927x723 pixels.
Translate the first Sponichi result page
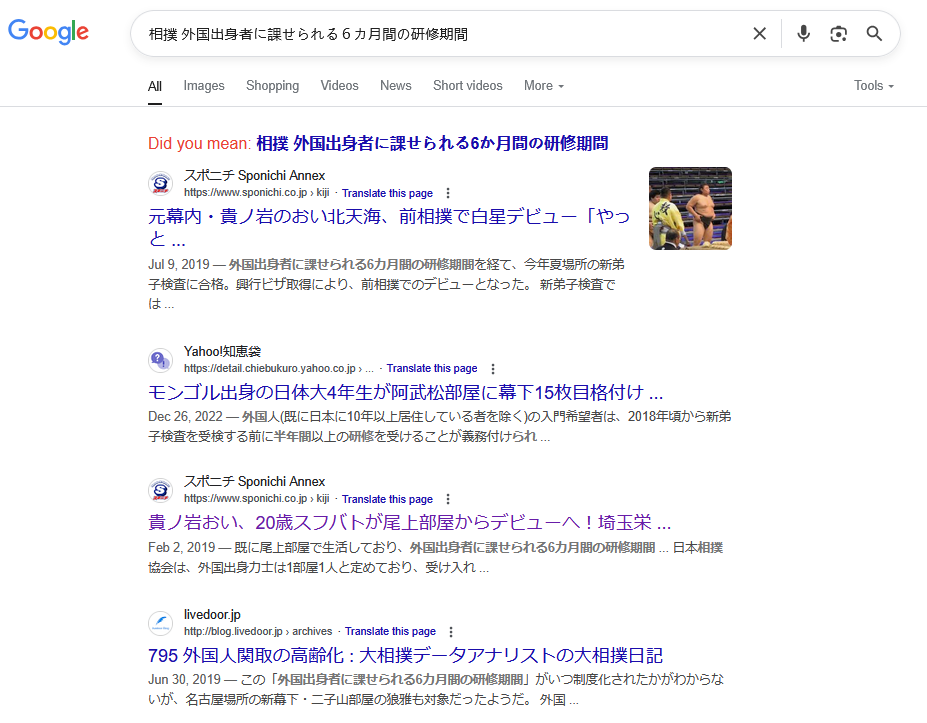[387, 193]
